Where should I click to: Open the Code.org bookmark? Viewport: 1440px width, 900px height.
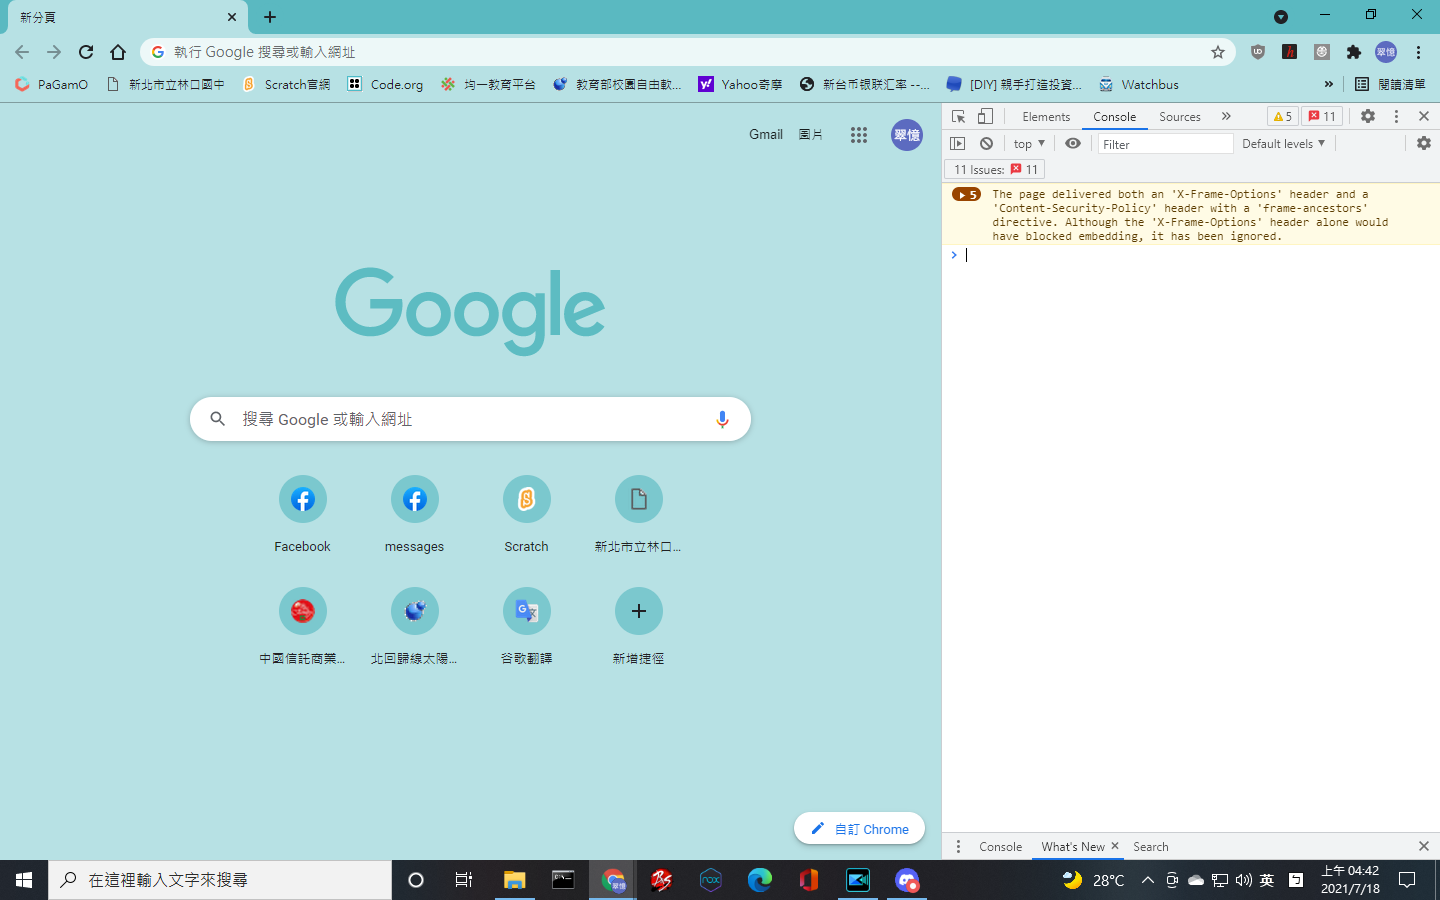[385, 84]
